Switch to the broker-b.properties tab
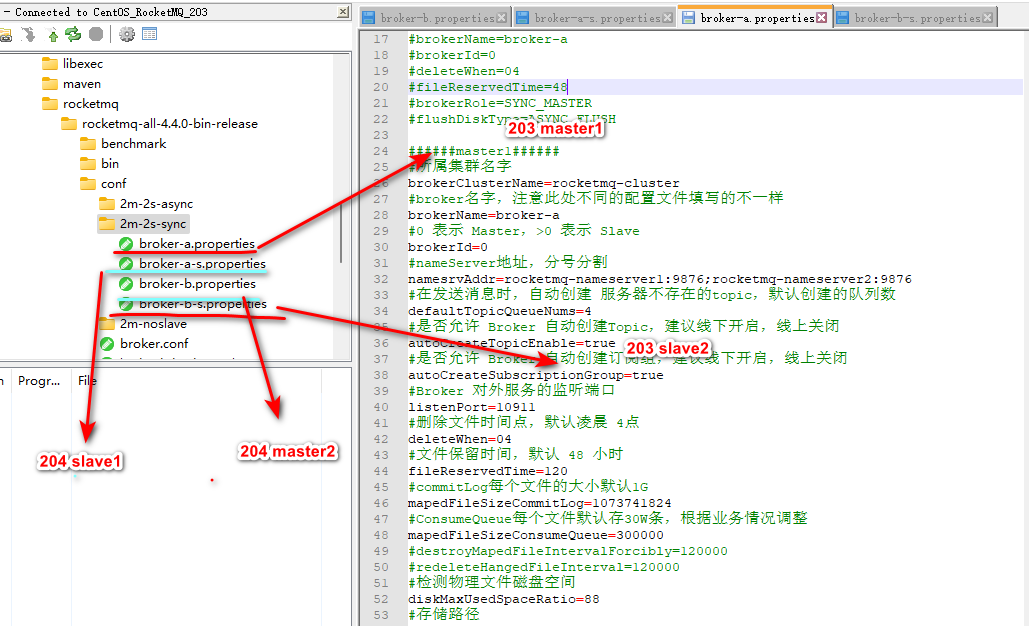 pos(437,18)
